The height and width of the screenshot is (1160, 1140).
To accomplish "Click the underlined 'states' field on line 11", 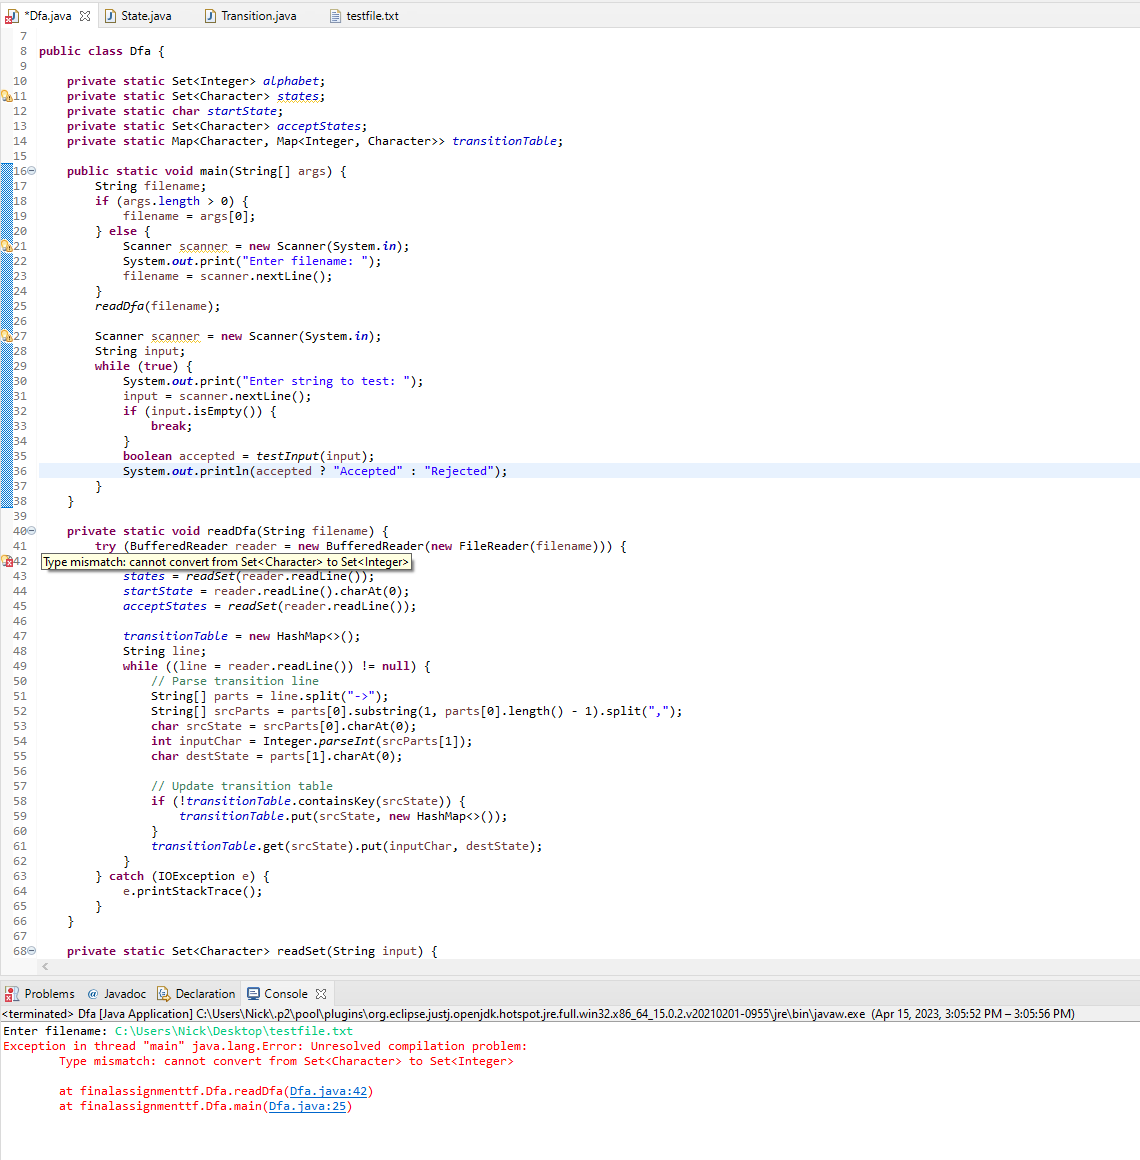I will 297,96.
